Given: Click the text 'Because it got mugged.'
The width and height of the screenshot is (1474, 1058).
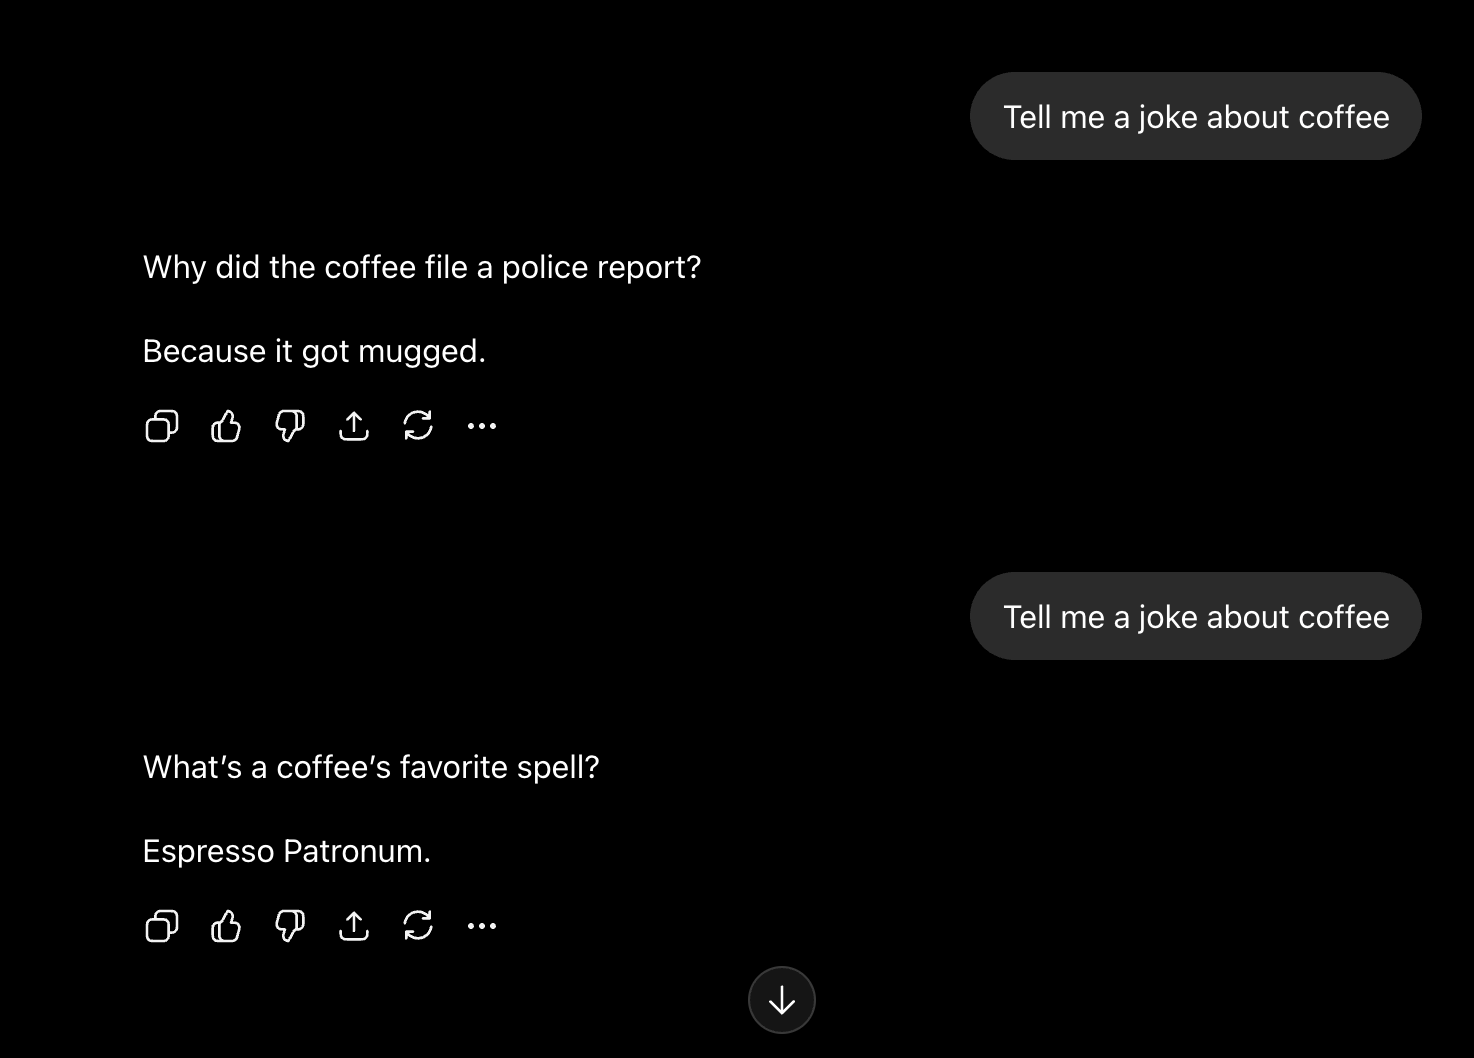Looking at the screenshot, I should 314,351.
